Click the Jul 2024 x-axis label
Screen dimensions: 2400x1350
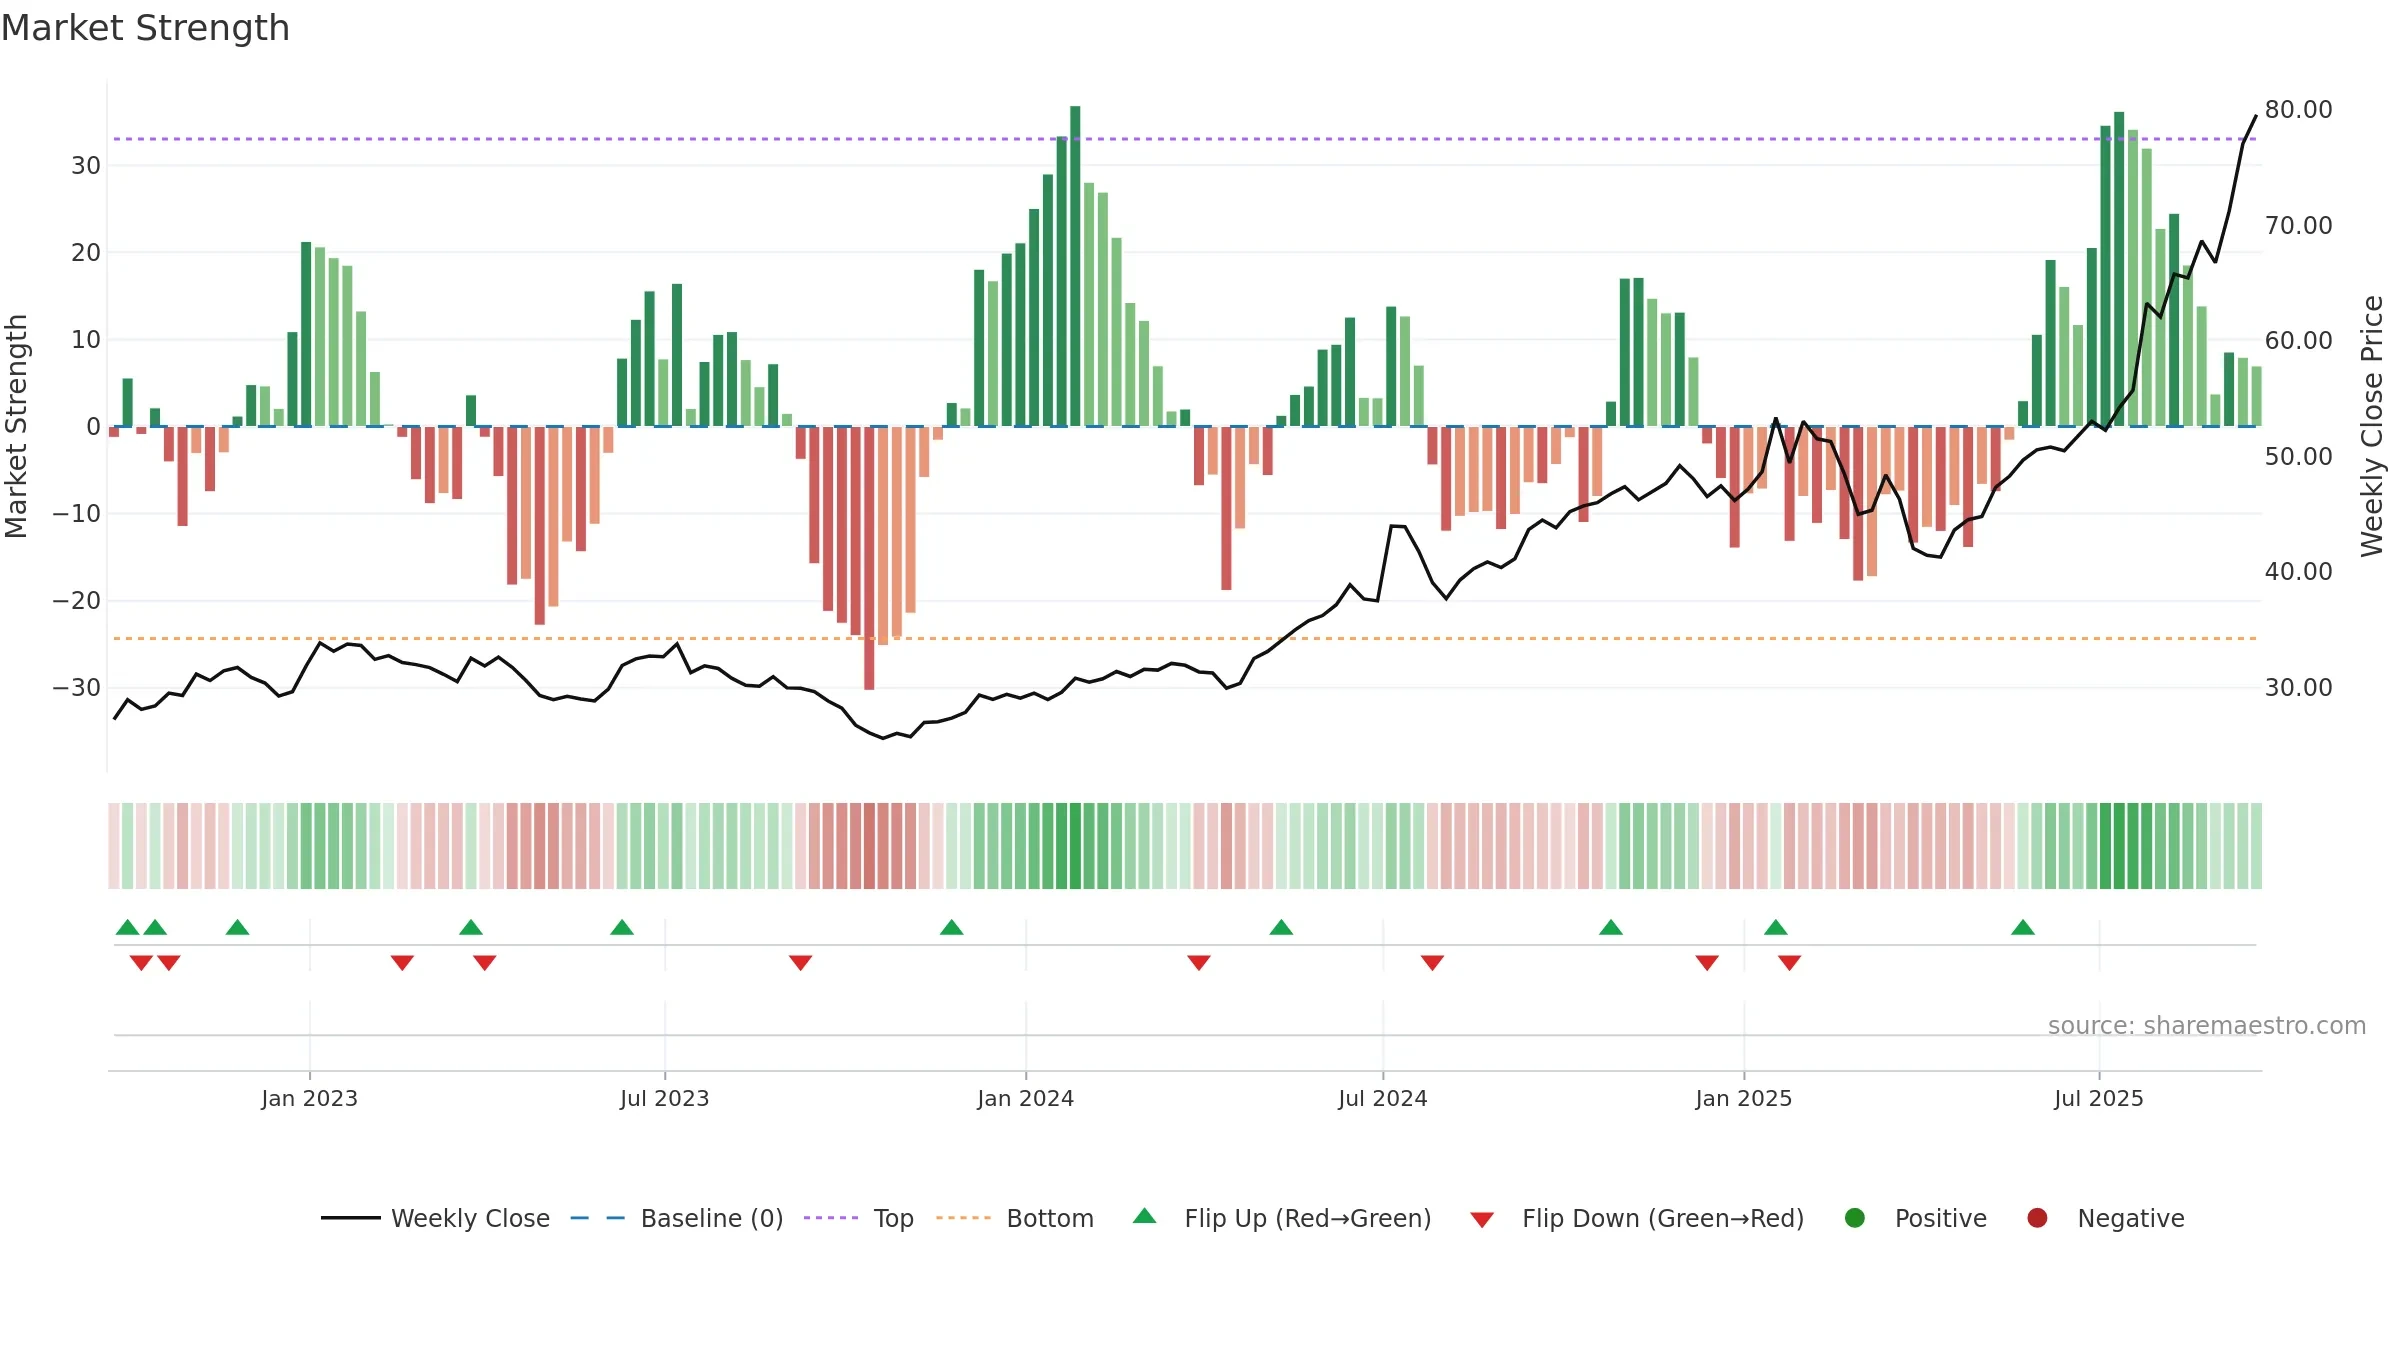point(1383,1098)
